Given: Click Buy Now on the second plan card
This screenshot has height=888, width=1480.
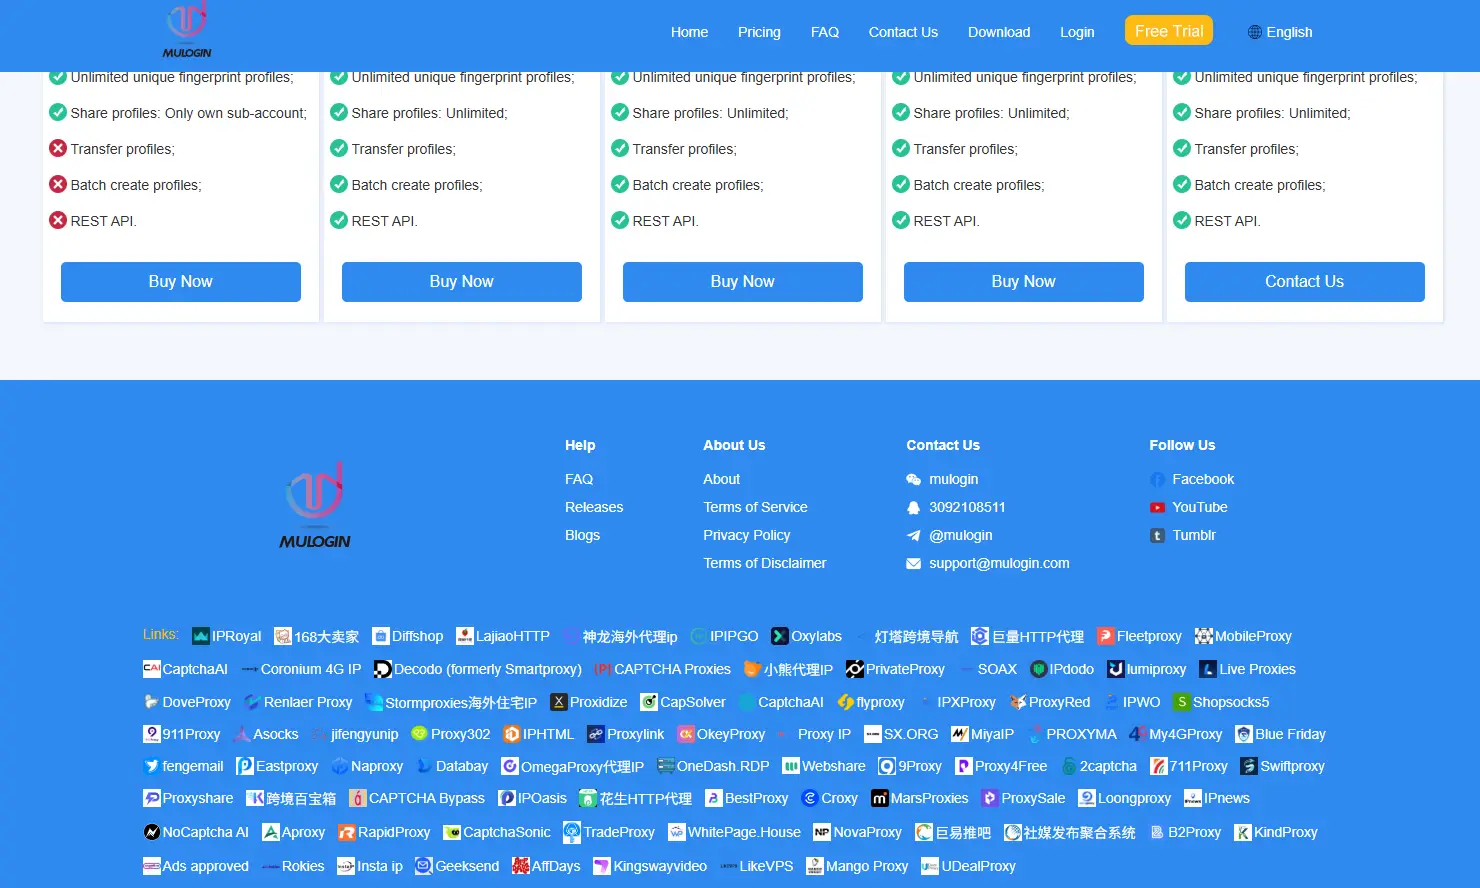Looking at the screenshot, I should point(462,282).
